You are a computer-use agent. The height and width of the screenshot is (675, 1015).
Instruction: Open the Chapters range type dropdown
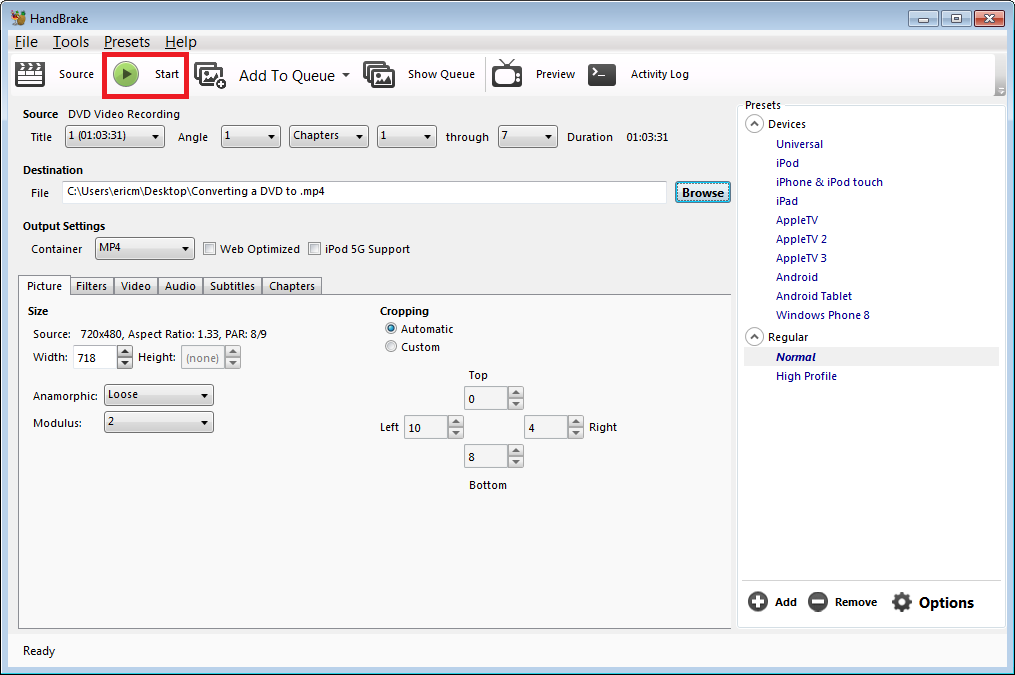pyautogui.click(x=329, y=137)
